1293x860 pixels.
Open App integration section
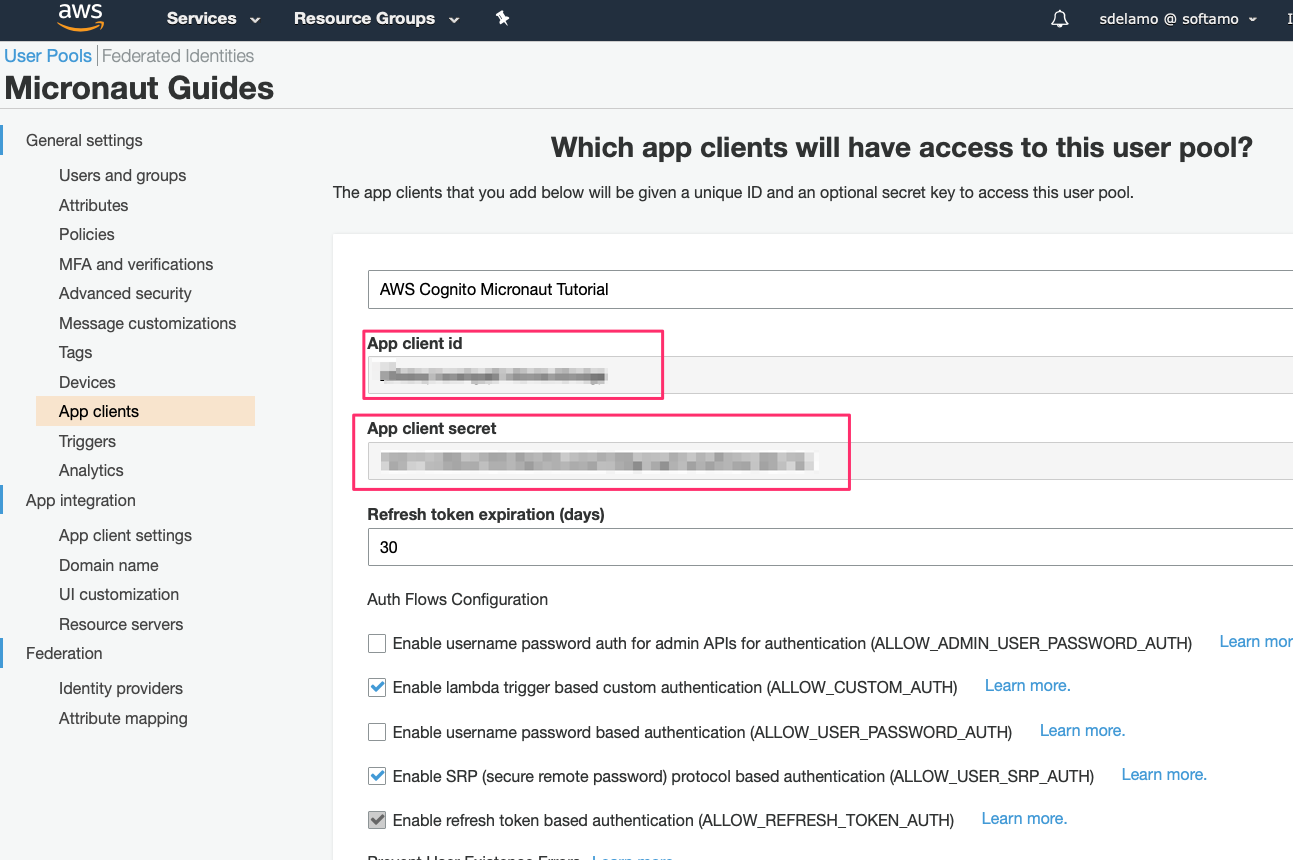(x=80, y=500)
